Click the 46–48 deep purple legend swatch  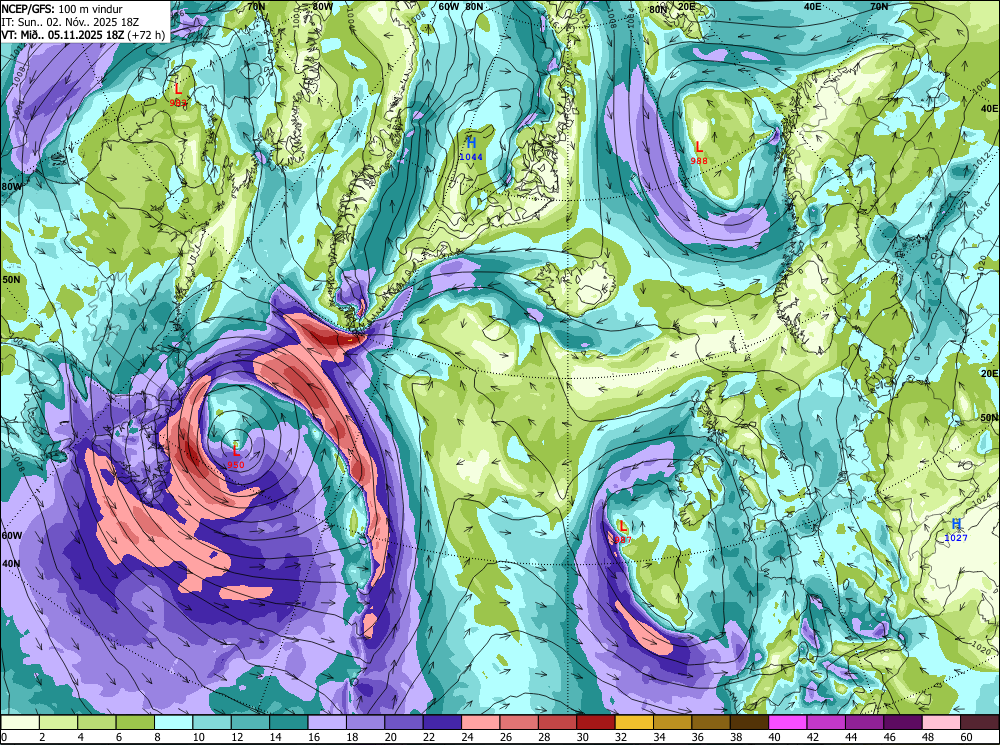[902, 722]
